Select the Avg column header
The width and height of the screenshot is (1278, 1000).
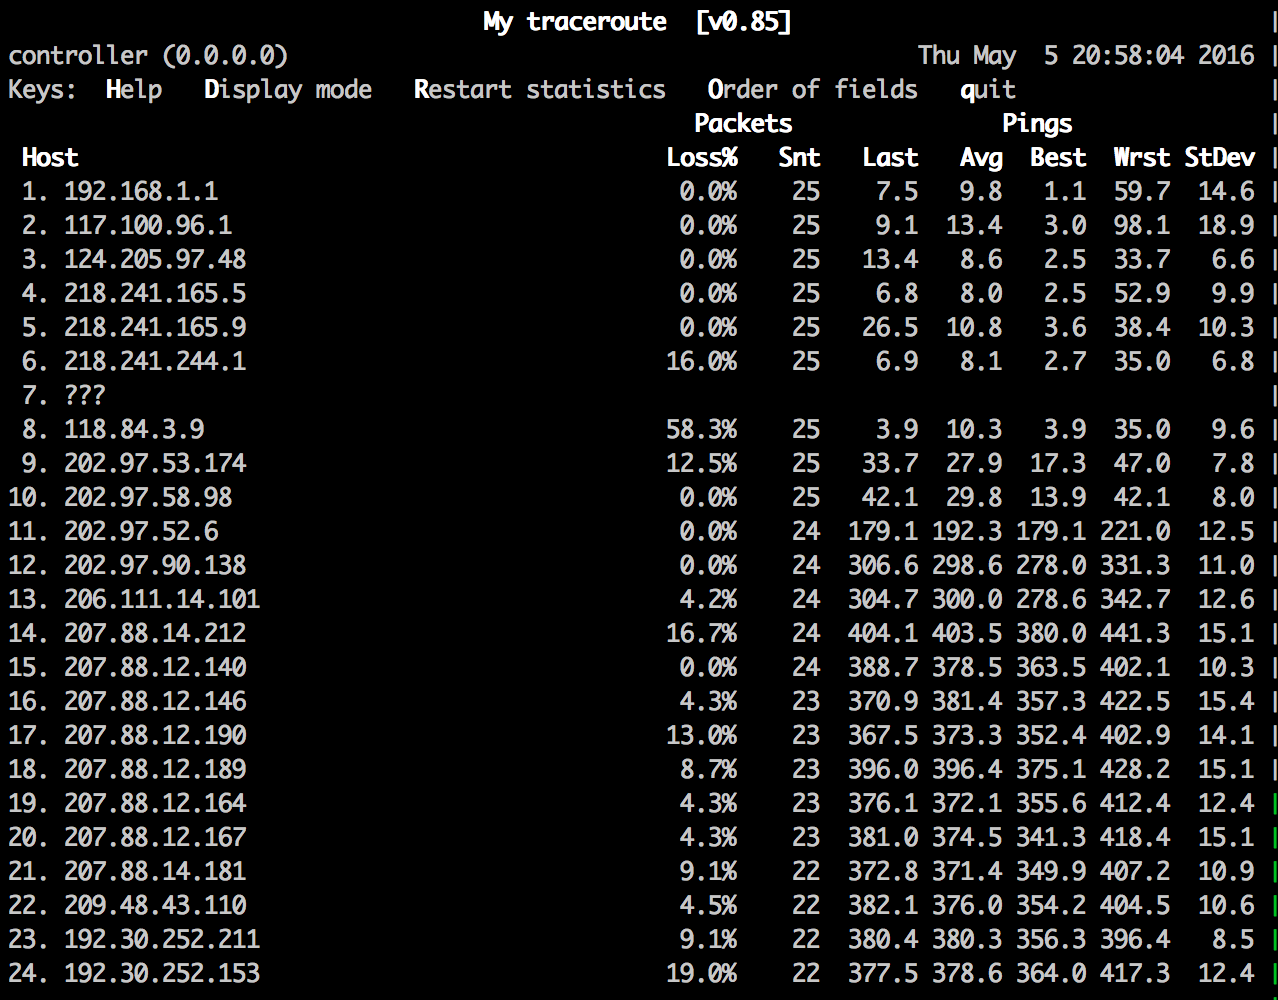[x=980, y=157]
